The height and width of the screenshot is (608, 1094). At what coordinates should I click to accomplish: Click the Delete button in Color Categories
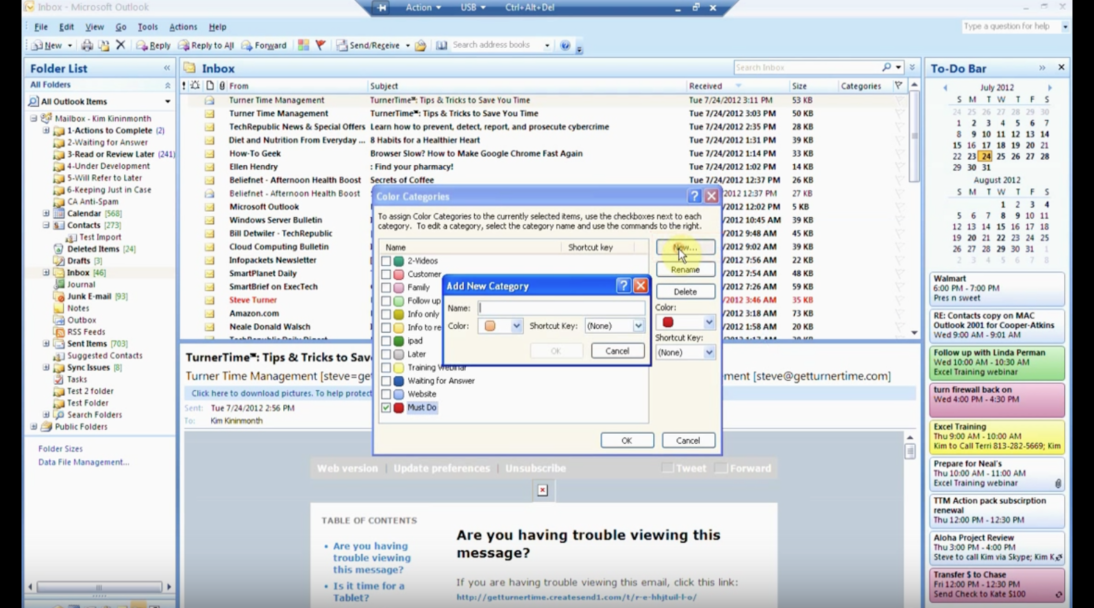click(x=685, y=292)
